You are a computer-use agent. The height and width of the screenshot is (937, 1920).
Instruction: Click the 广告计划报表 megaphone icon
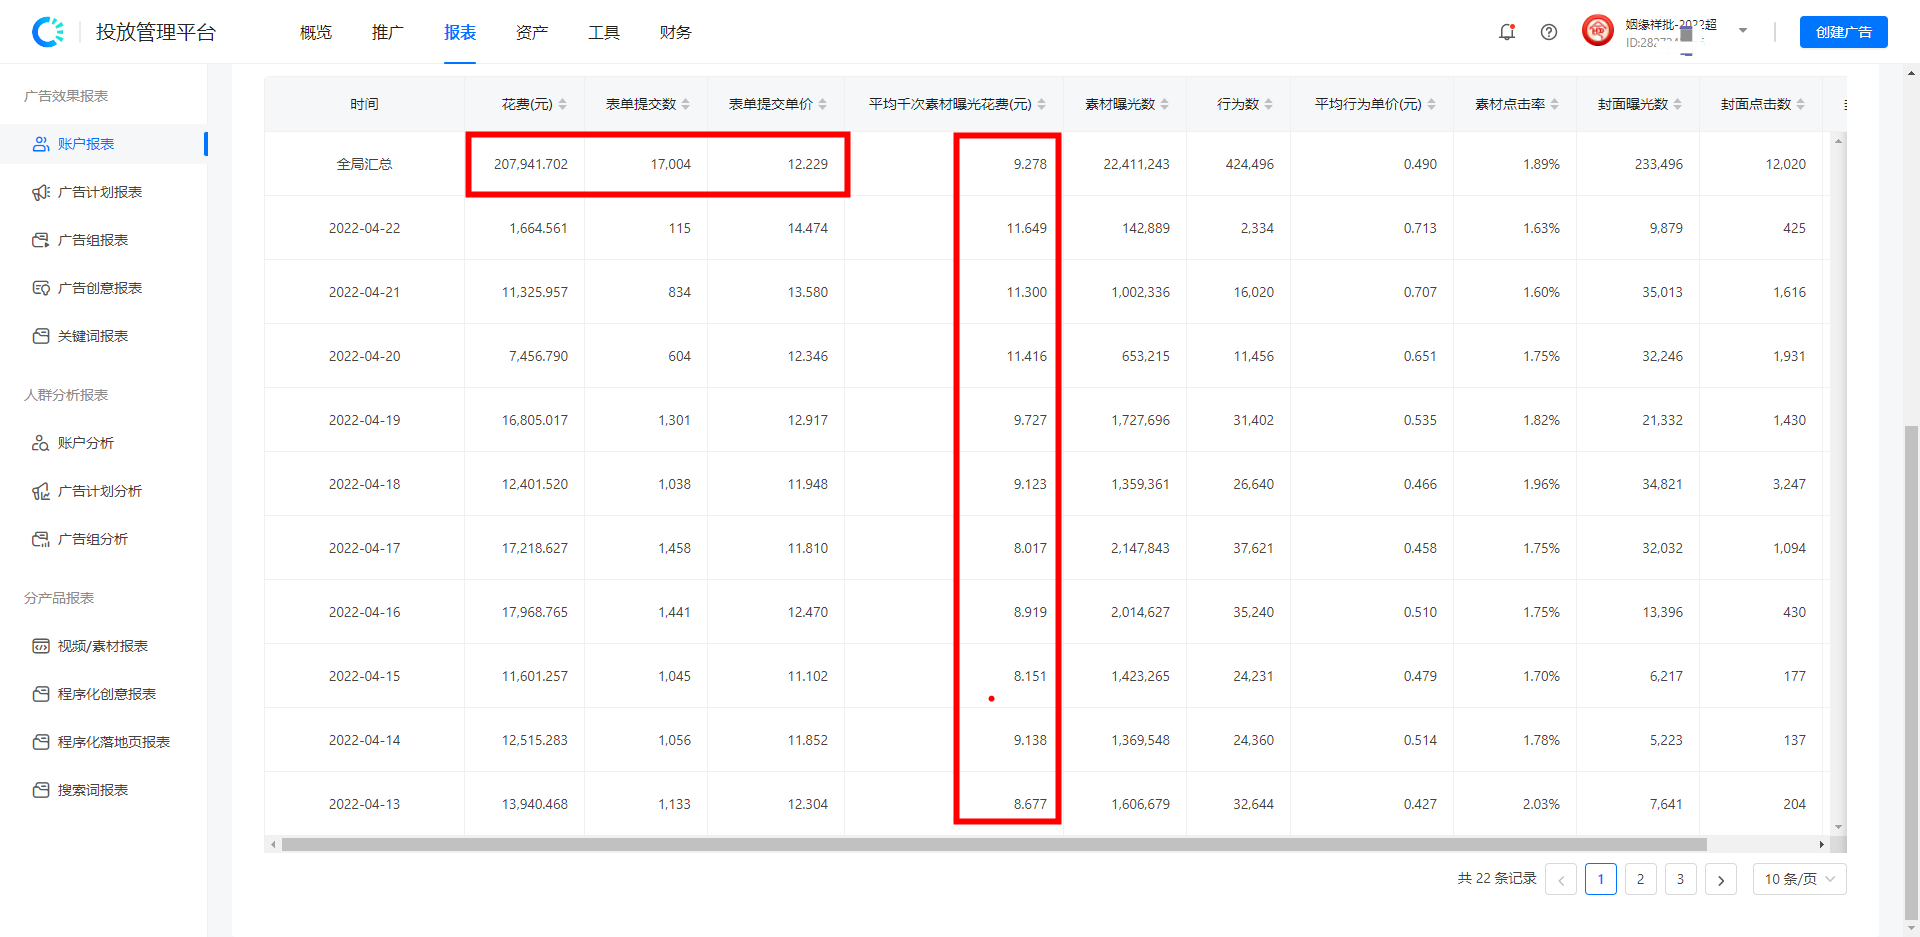(x=41, y=192)
